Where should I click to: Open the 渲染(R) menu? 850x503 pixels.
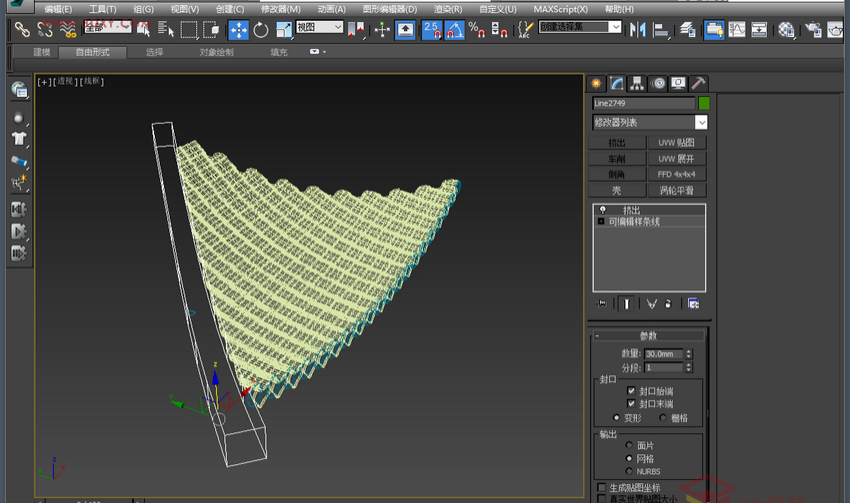(x=448, y=9)
